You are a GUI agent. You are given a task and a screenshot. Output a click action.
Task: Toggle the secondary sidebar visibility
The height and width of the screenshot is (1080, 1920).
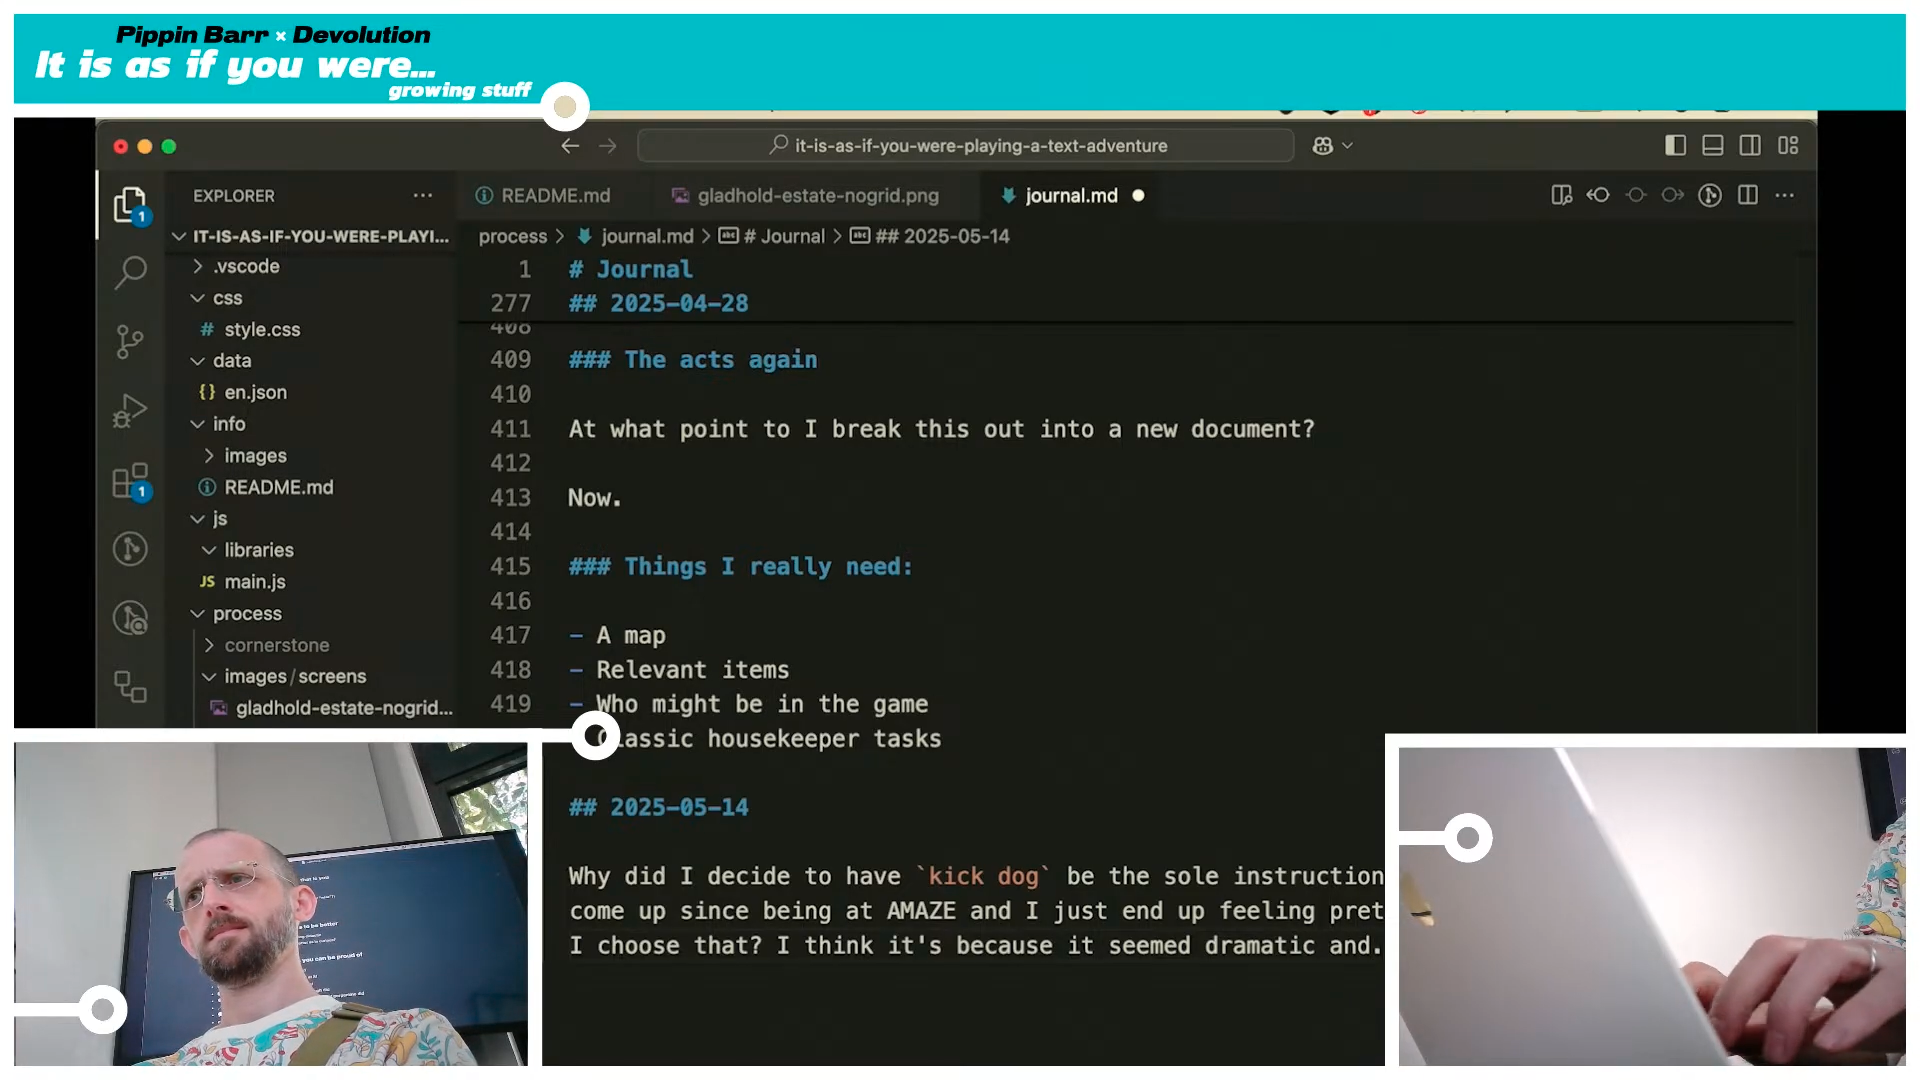click(1750, 146)
